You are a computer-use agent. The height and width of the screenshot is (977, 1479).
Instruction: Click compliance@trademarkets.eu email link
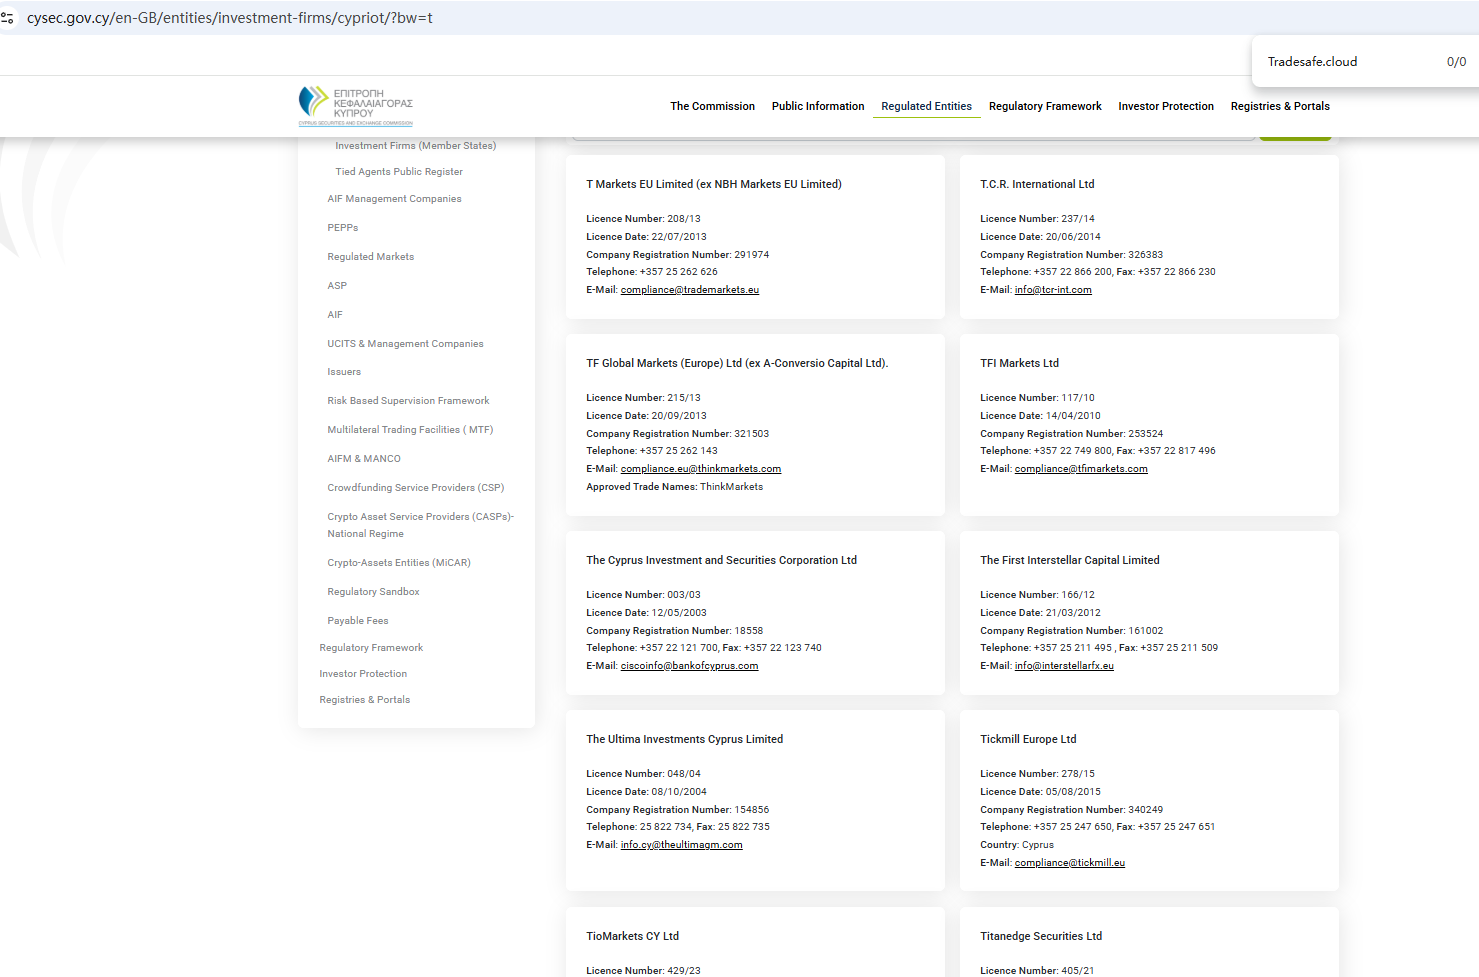(x=689, y=290)
